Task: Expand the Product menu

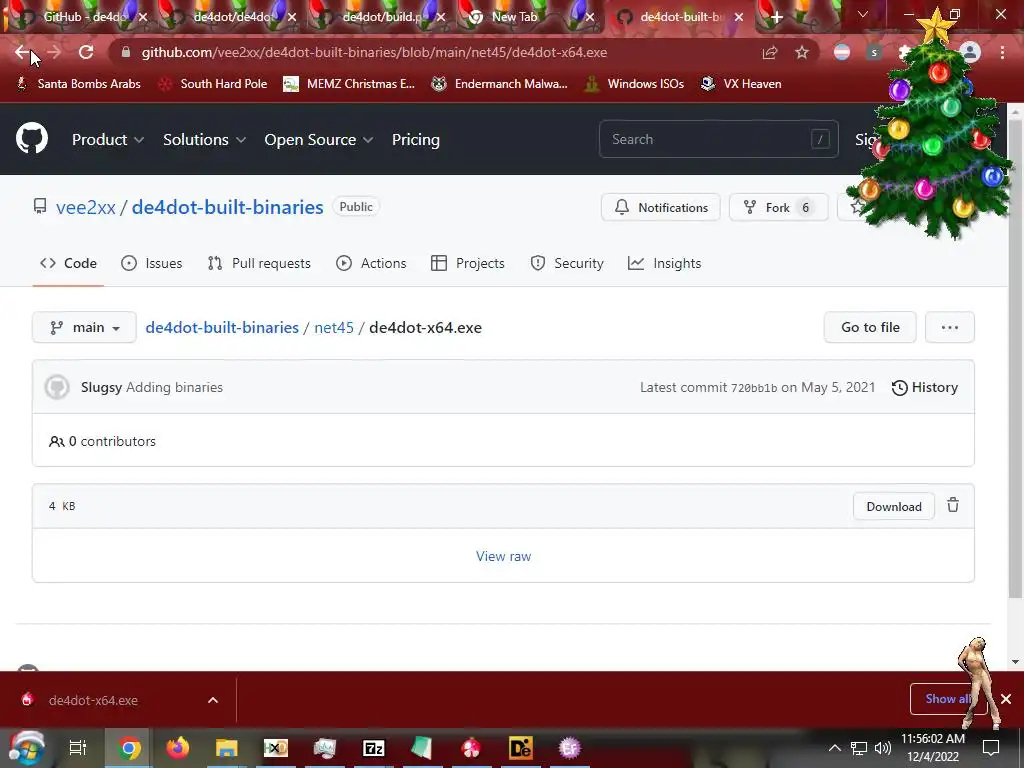Action: [108, 140]
